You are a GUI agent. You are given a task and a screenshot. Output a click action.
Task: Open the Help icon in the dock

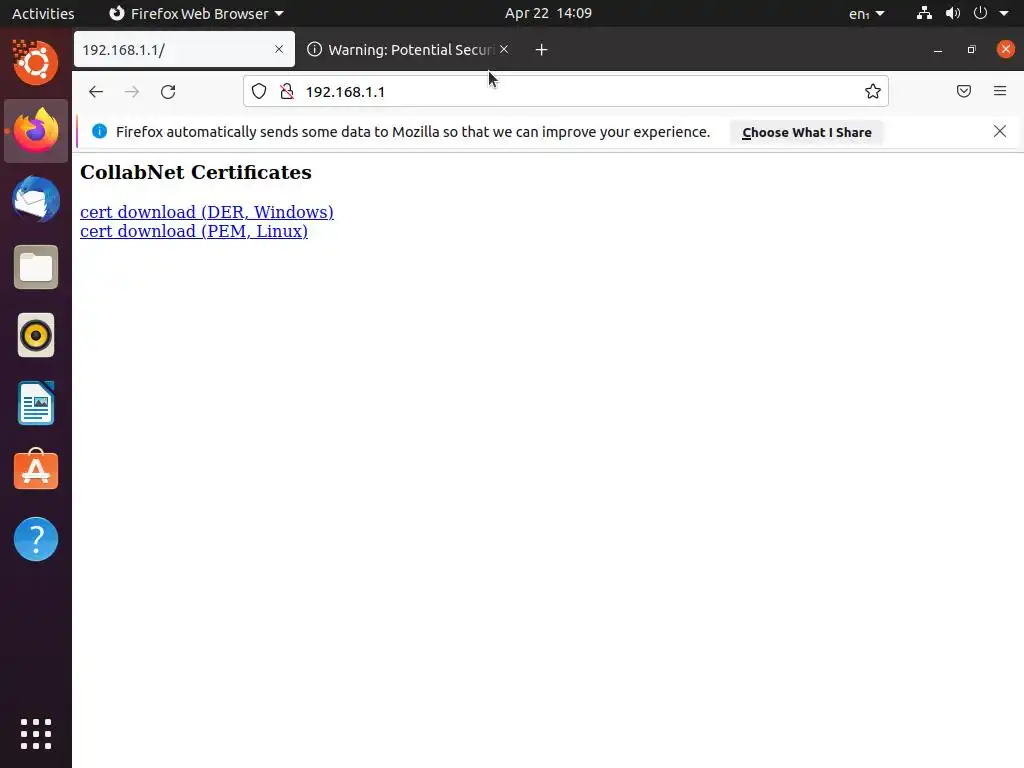pyautogui.click(x=36, y=539)
